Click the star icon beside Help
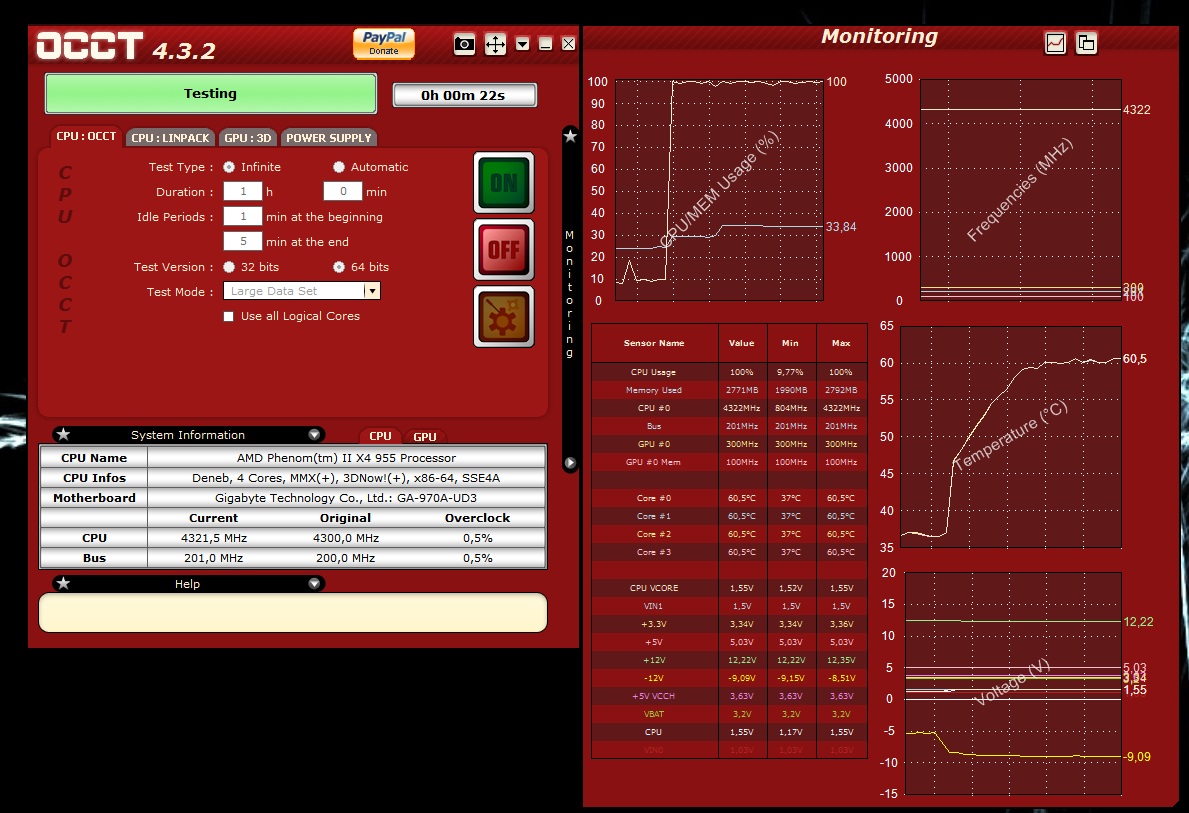Screen dimensions: 1189x813 [64, 583]
